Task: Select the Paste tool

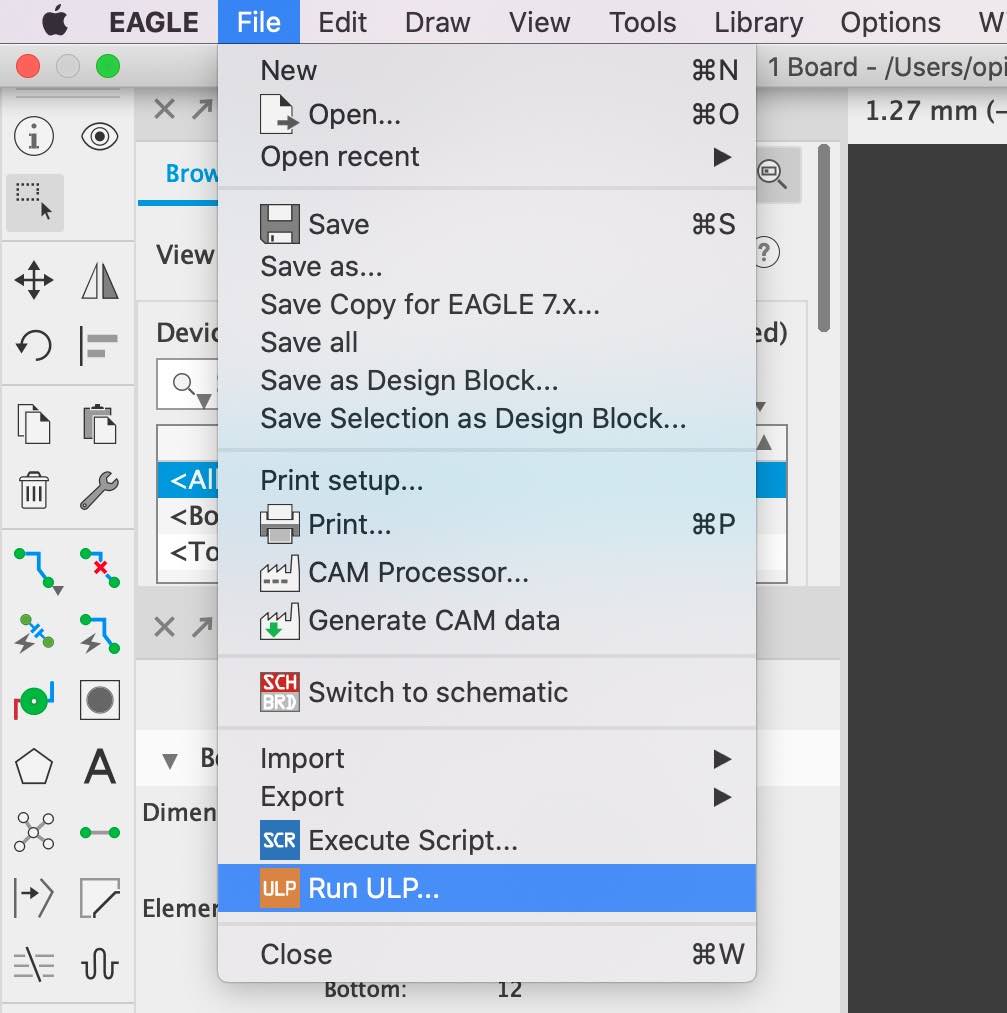Action: tap(99, 424)
